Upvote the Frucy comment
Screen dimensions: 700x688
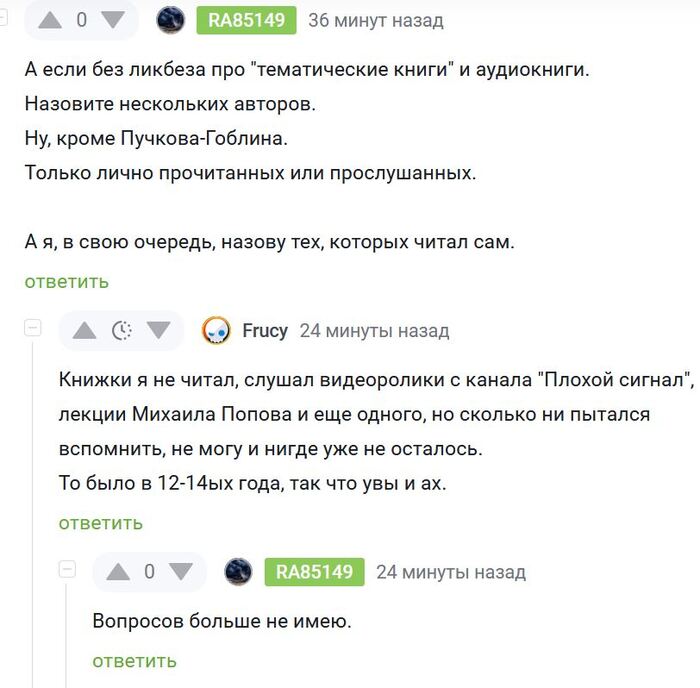click(x=84, y=331)
